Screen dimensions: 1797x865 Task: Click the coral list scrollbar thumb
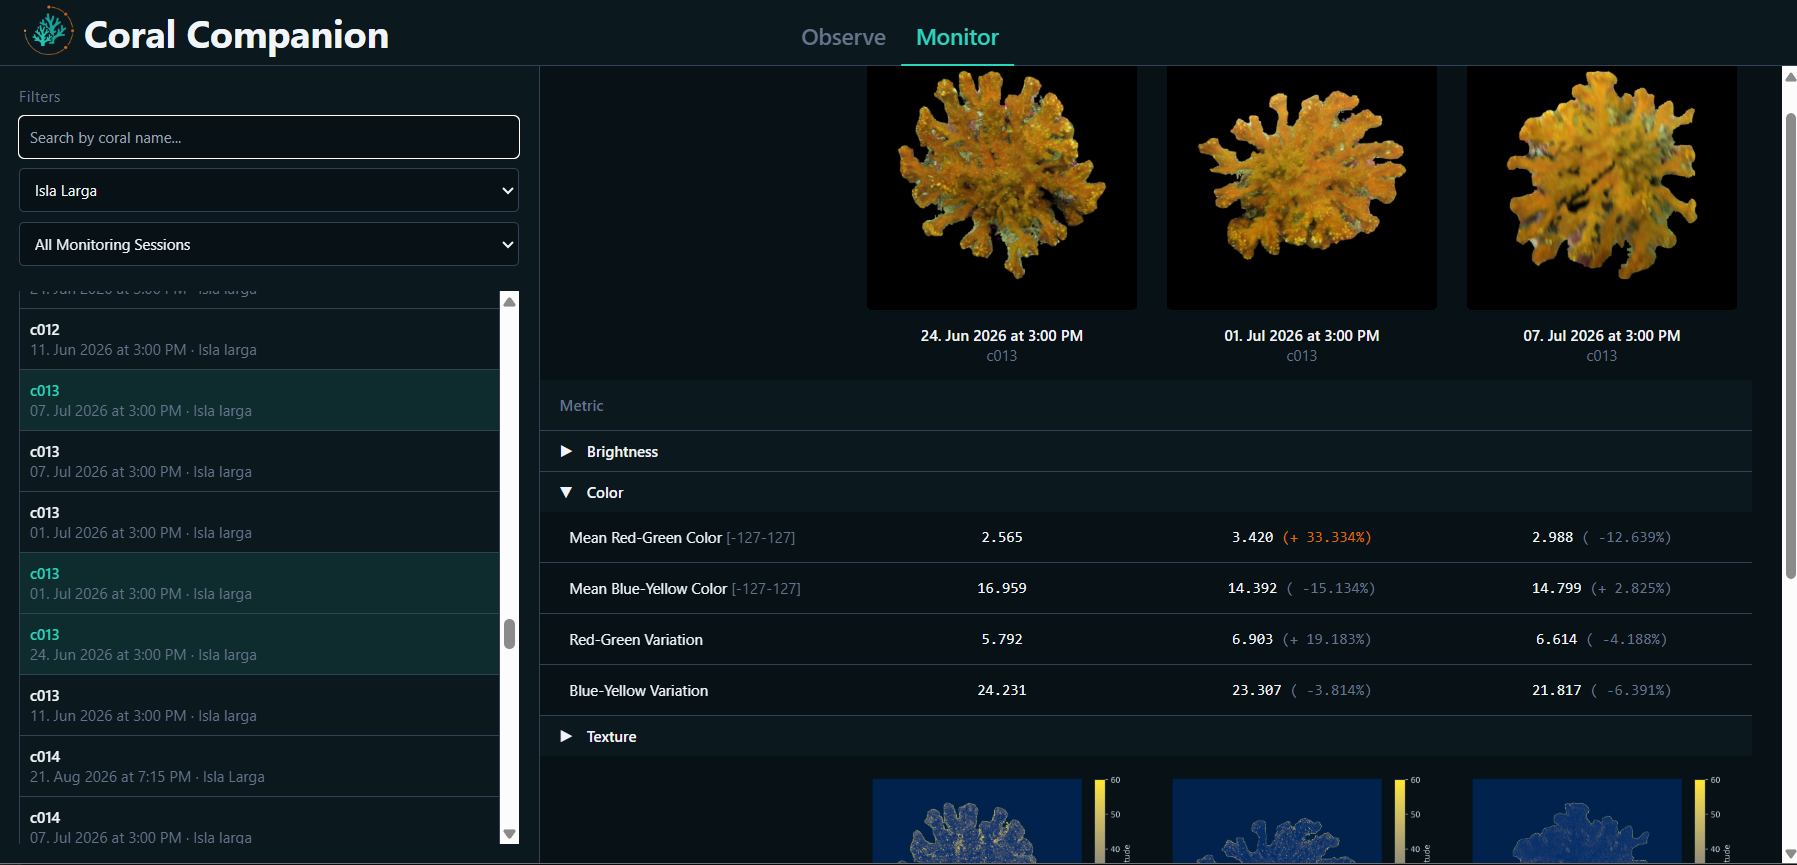click(x=510, y=634)
